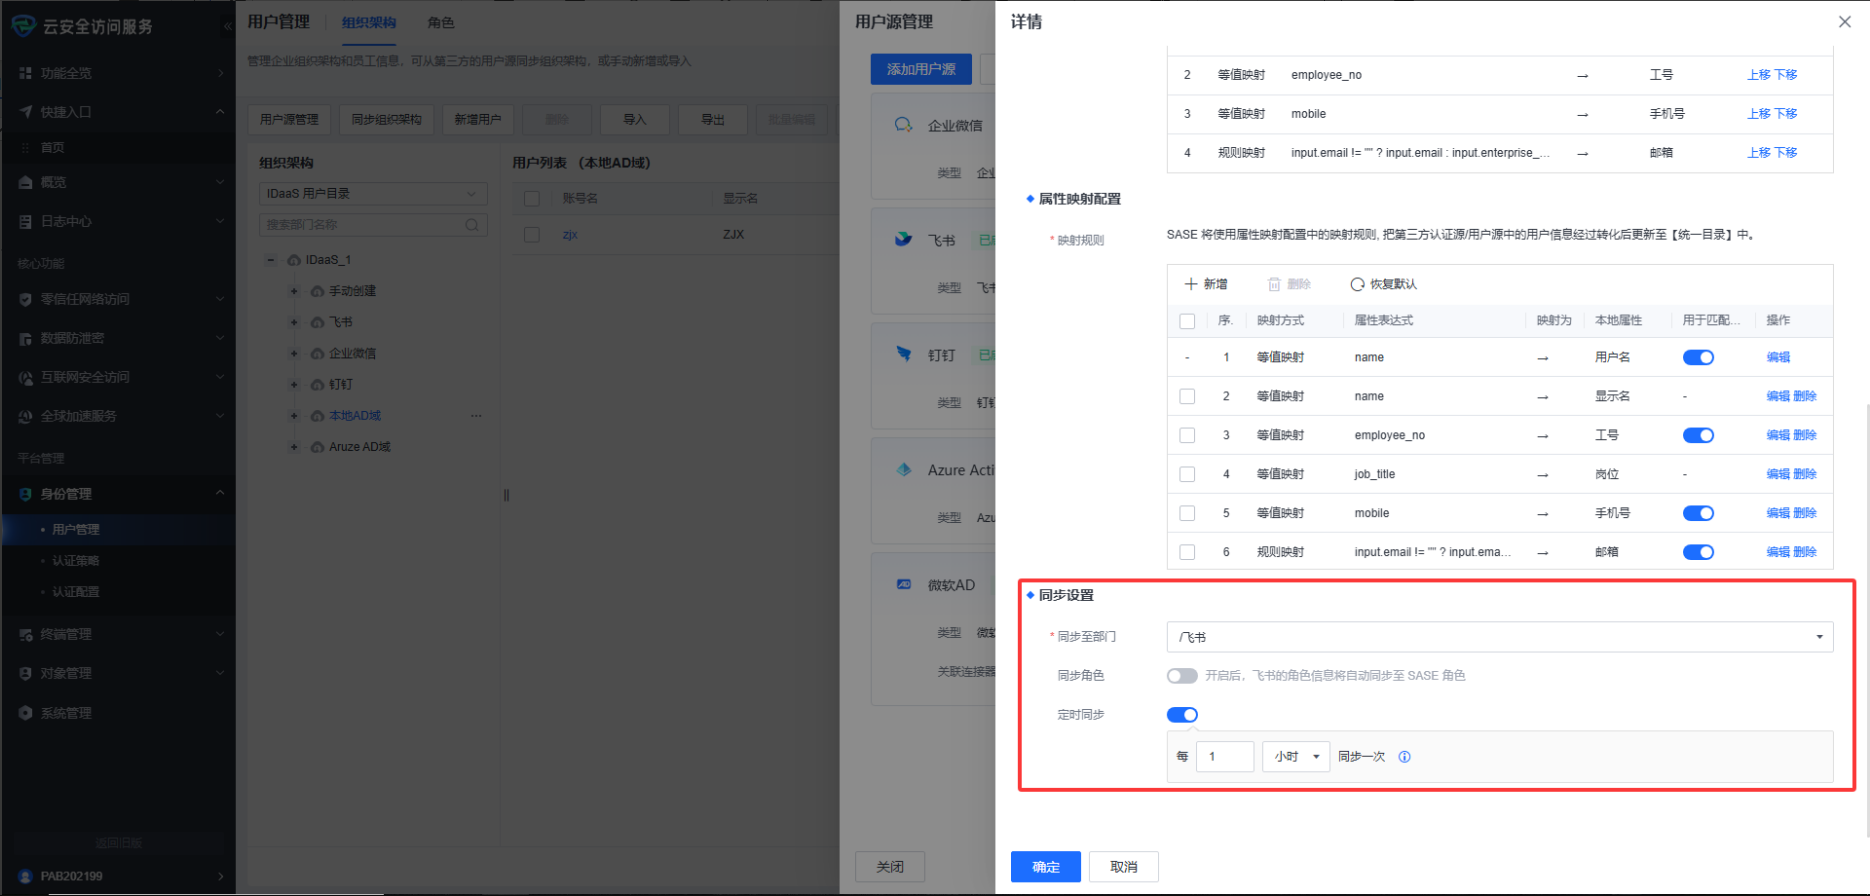This screenshot has height=896, width=1870.
Task: Click the 飞书 user source logo icon
Action: [x=904, y=239]
